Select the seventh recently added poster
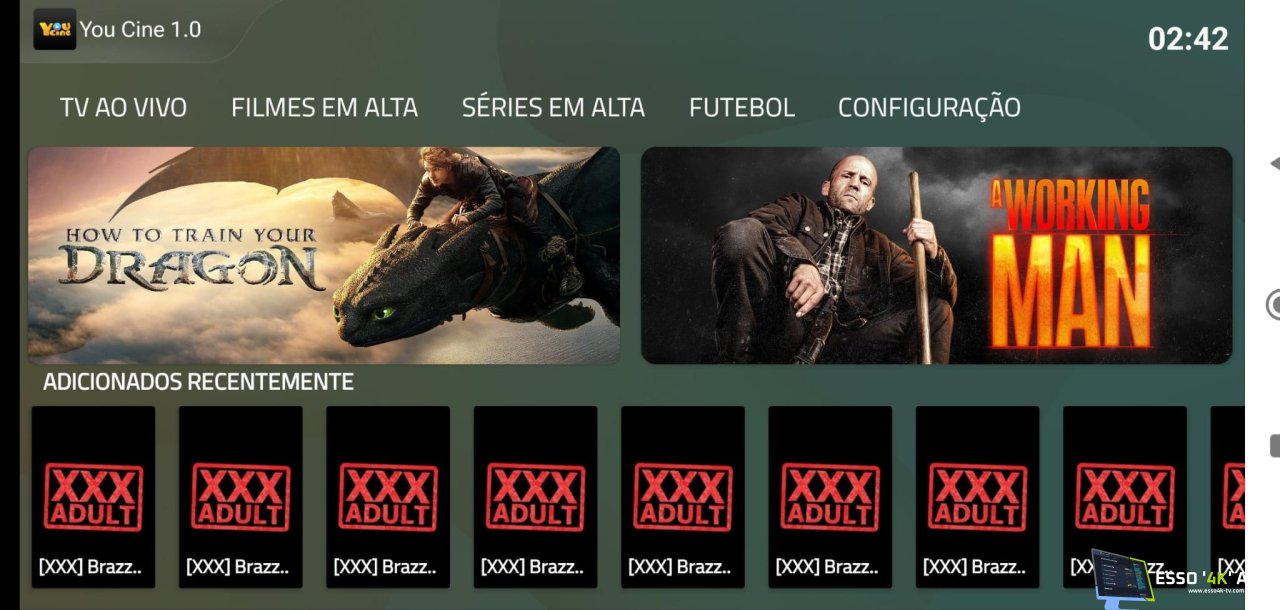 tap(977, 496)
